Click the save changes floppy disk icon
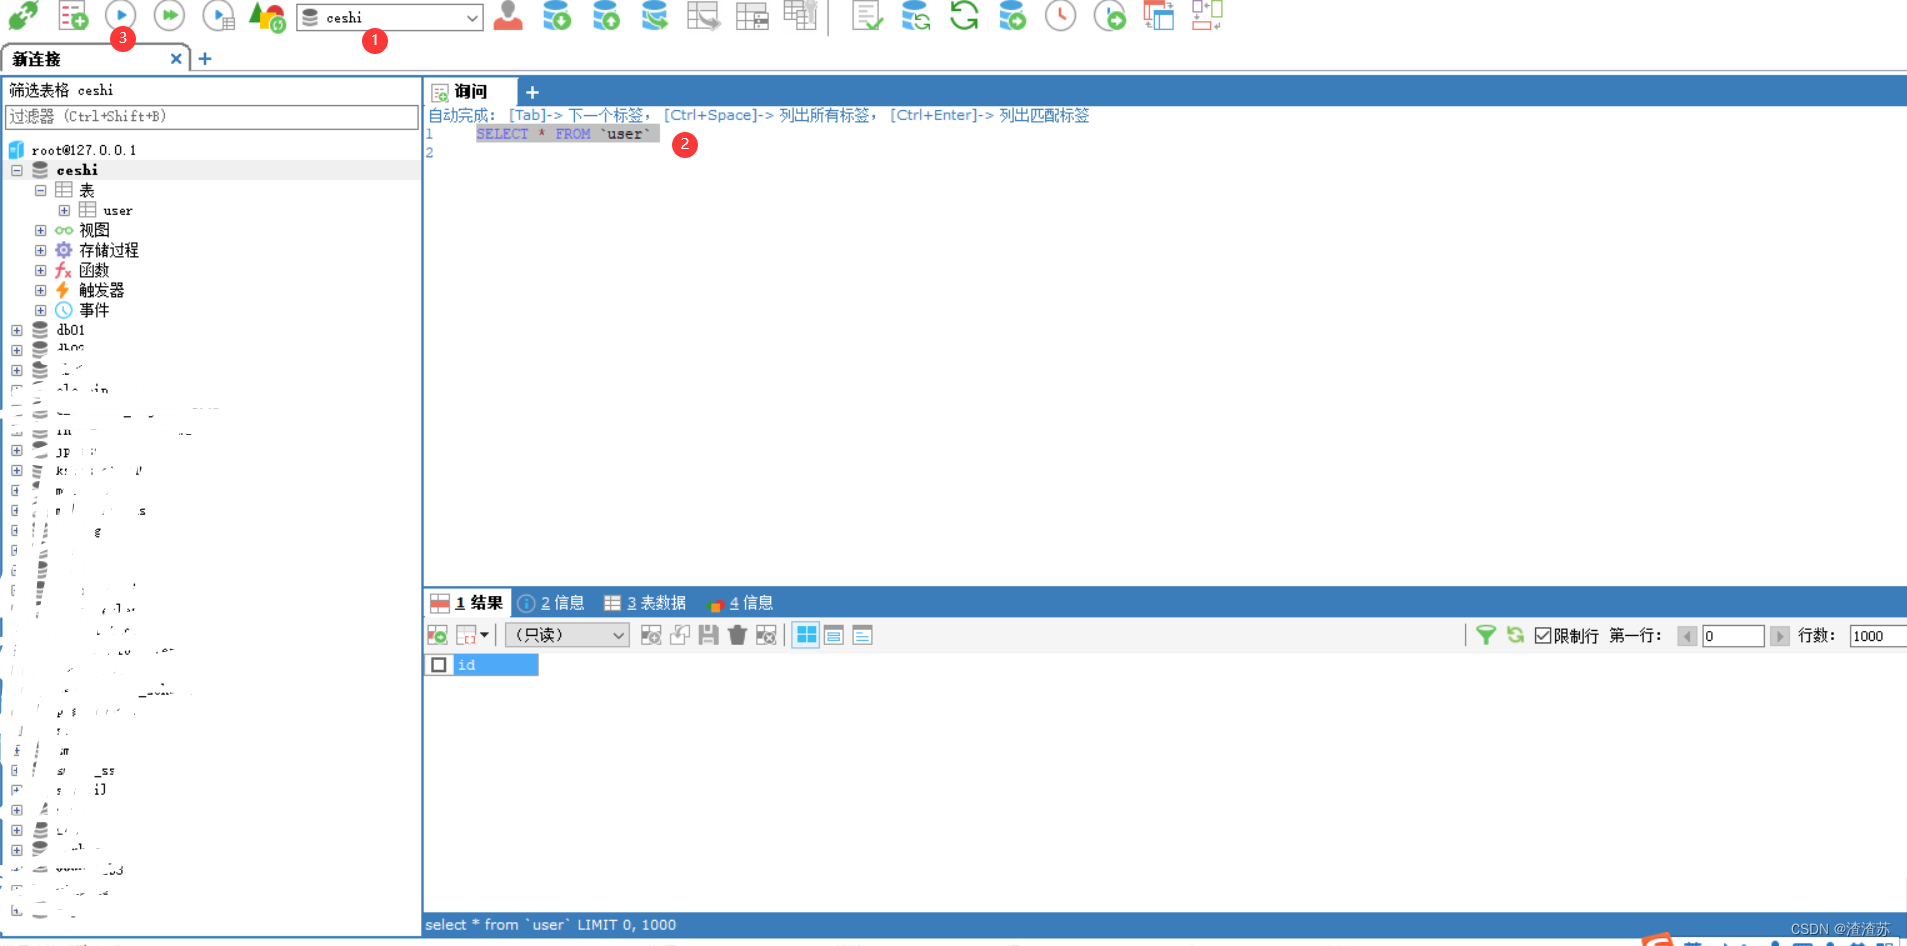Viewport: 1907px width, 946px height. click(709, 635)
